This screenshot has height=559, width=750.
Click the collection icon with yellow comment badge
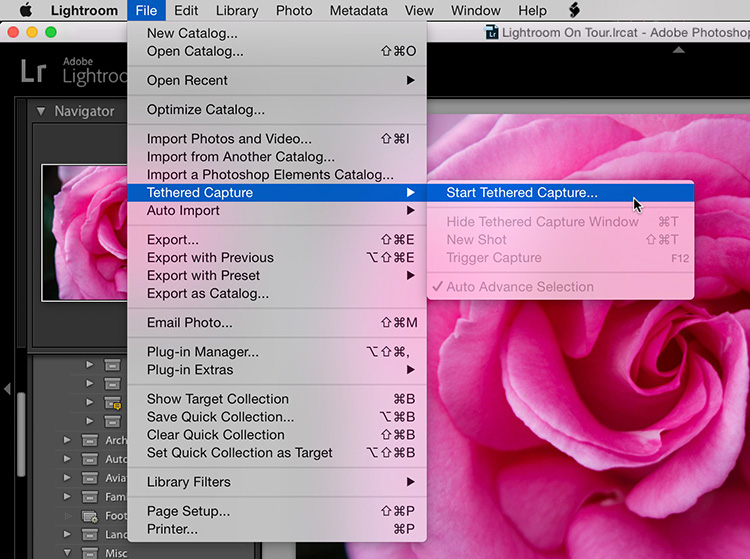[113, 403]
